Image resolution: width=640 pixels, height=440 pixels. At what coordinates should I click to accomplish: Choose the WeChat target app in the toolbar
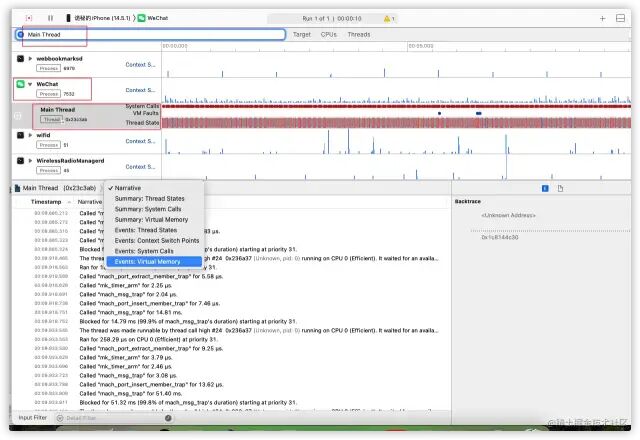(x=153, y=18)
